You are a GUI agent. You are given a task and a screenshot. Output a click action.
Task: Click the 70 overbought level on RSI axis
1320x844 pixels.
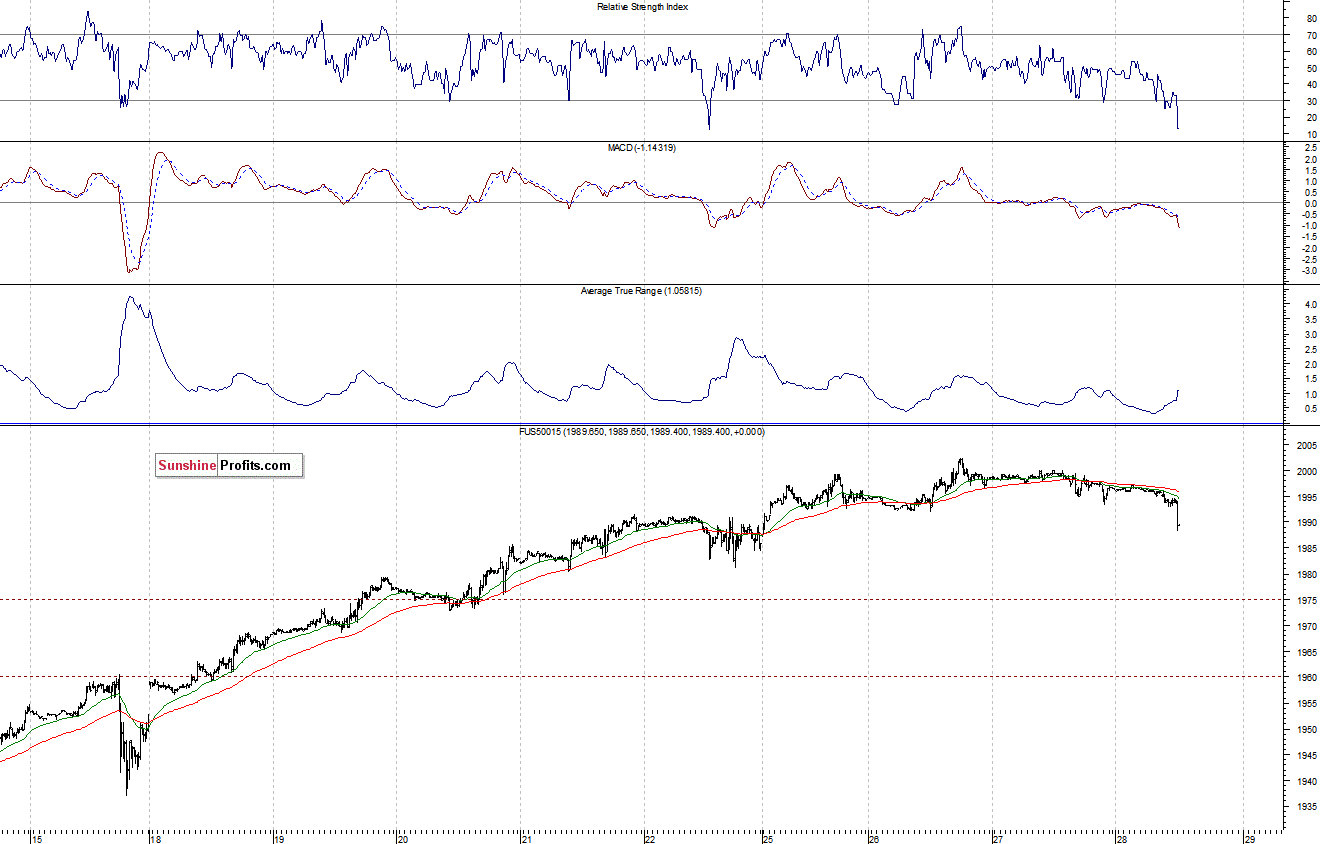pos(1311,35)
